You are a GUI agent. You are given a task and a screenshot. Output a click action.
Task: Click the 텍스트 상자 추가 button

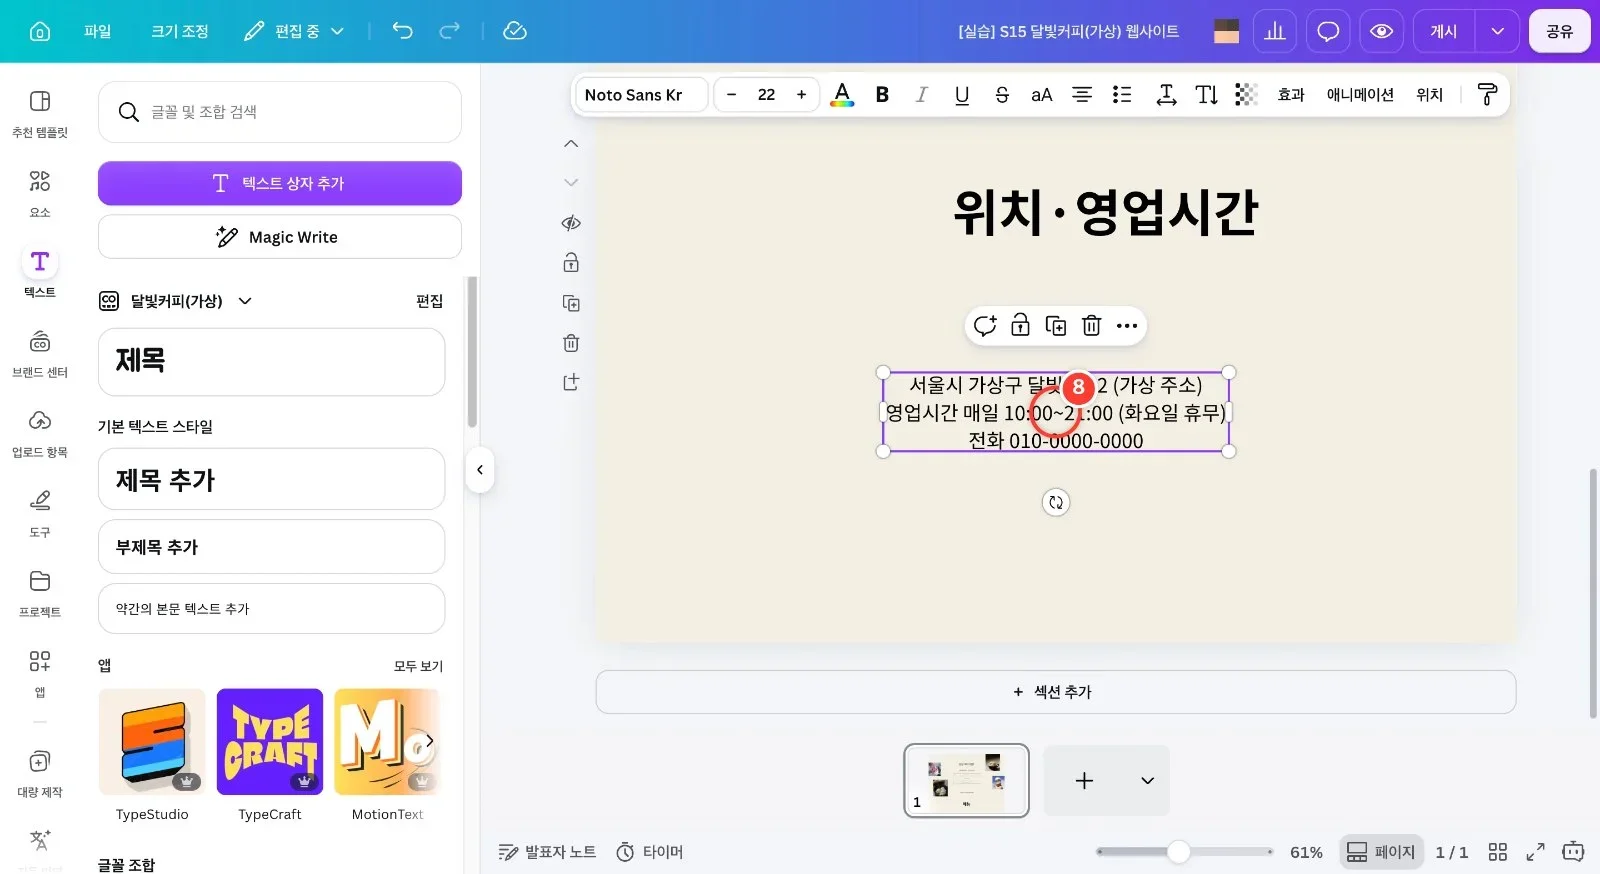tap(280, 183)
